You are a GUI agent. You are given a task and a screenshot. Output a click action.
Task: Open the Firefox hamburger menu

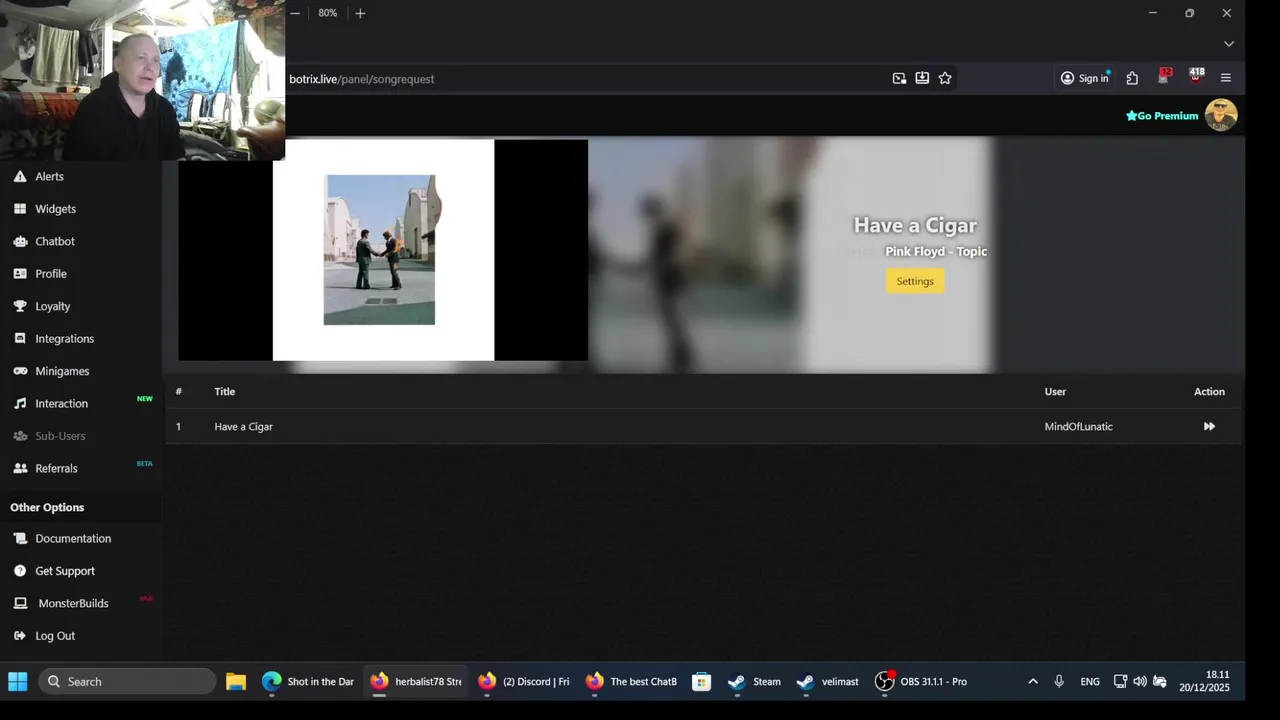[1226, 78]
